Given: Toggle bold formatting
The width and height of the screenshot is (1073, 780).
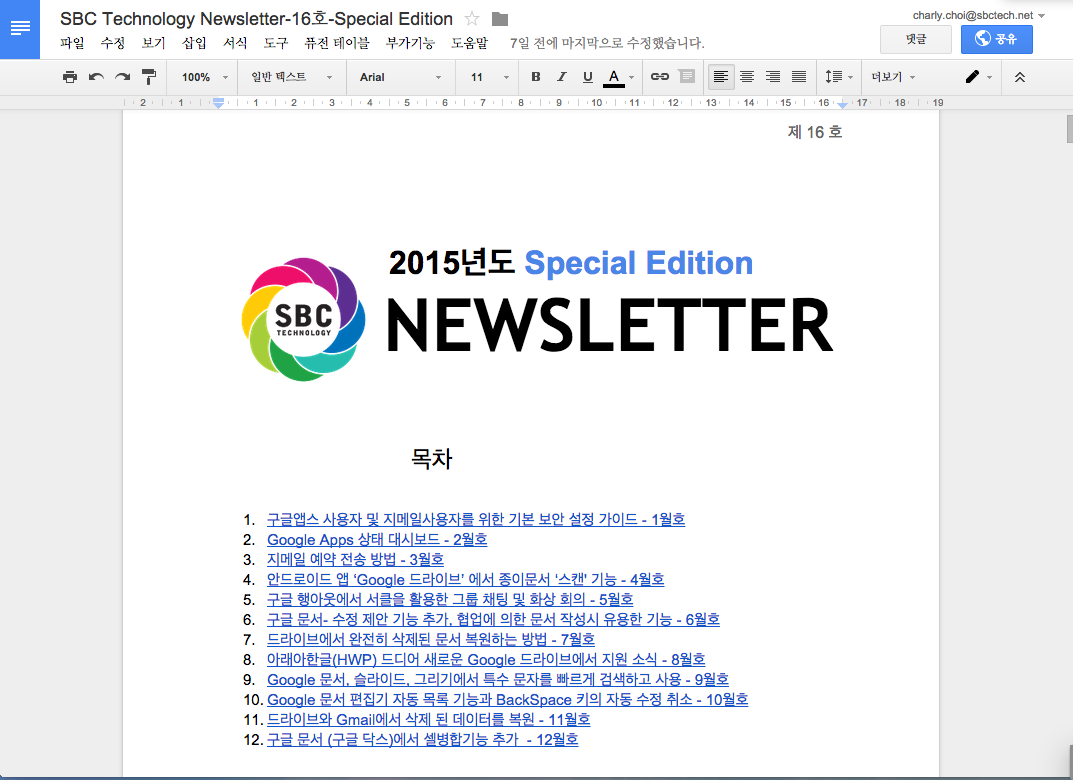Looking at the screenshot, I should tap(536, 77).
